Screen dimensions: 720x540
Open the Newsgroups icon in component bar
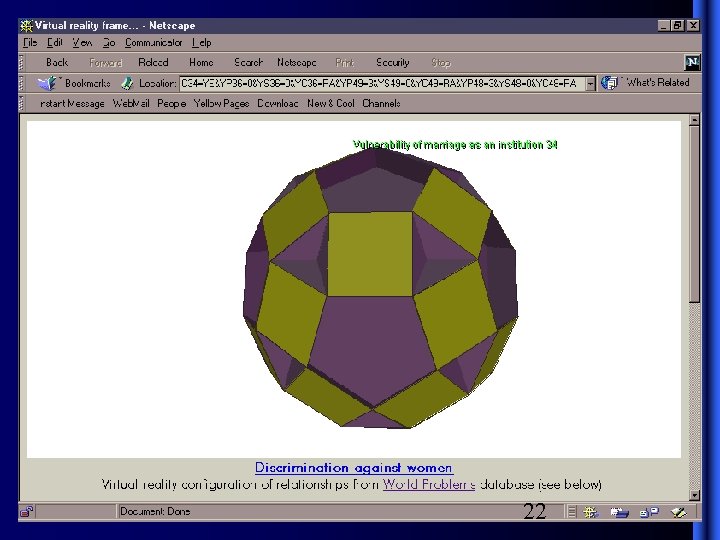(x=649, y=512)
